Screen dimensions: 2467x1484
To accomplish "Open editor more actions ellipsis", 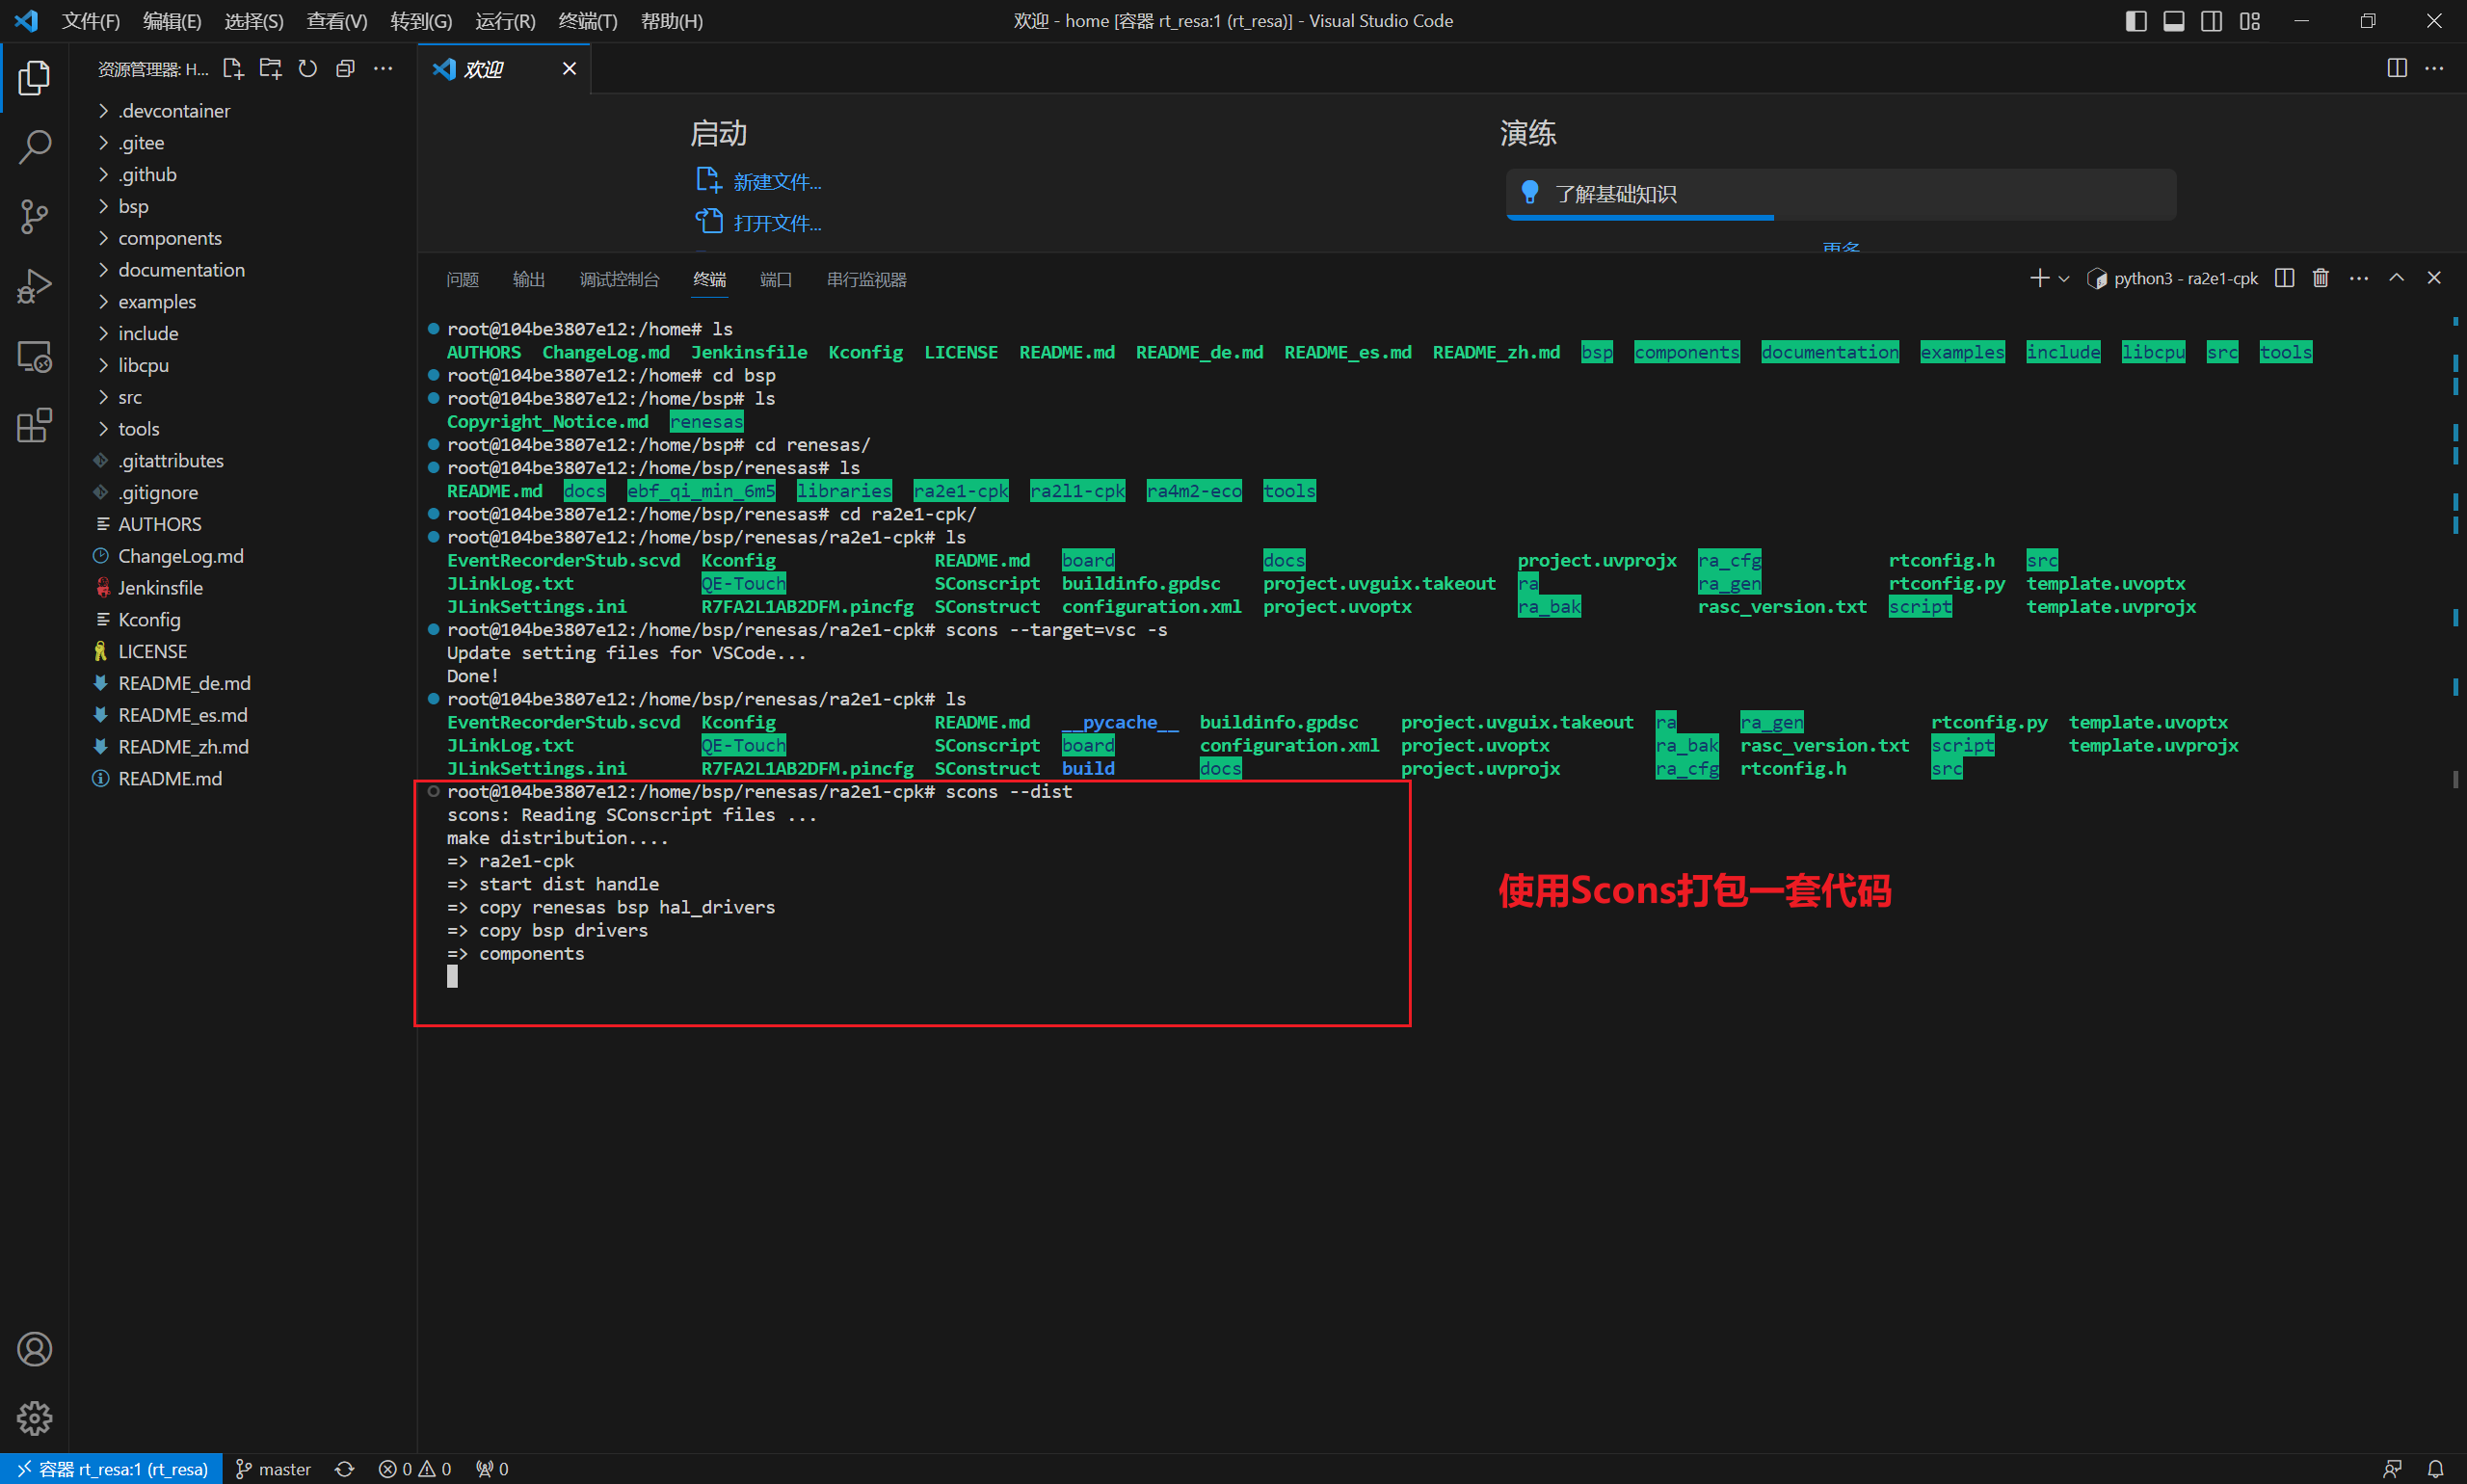I will pyautogui.click(x=2435, y=68).
